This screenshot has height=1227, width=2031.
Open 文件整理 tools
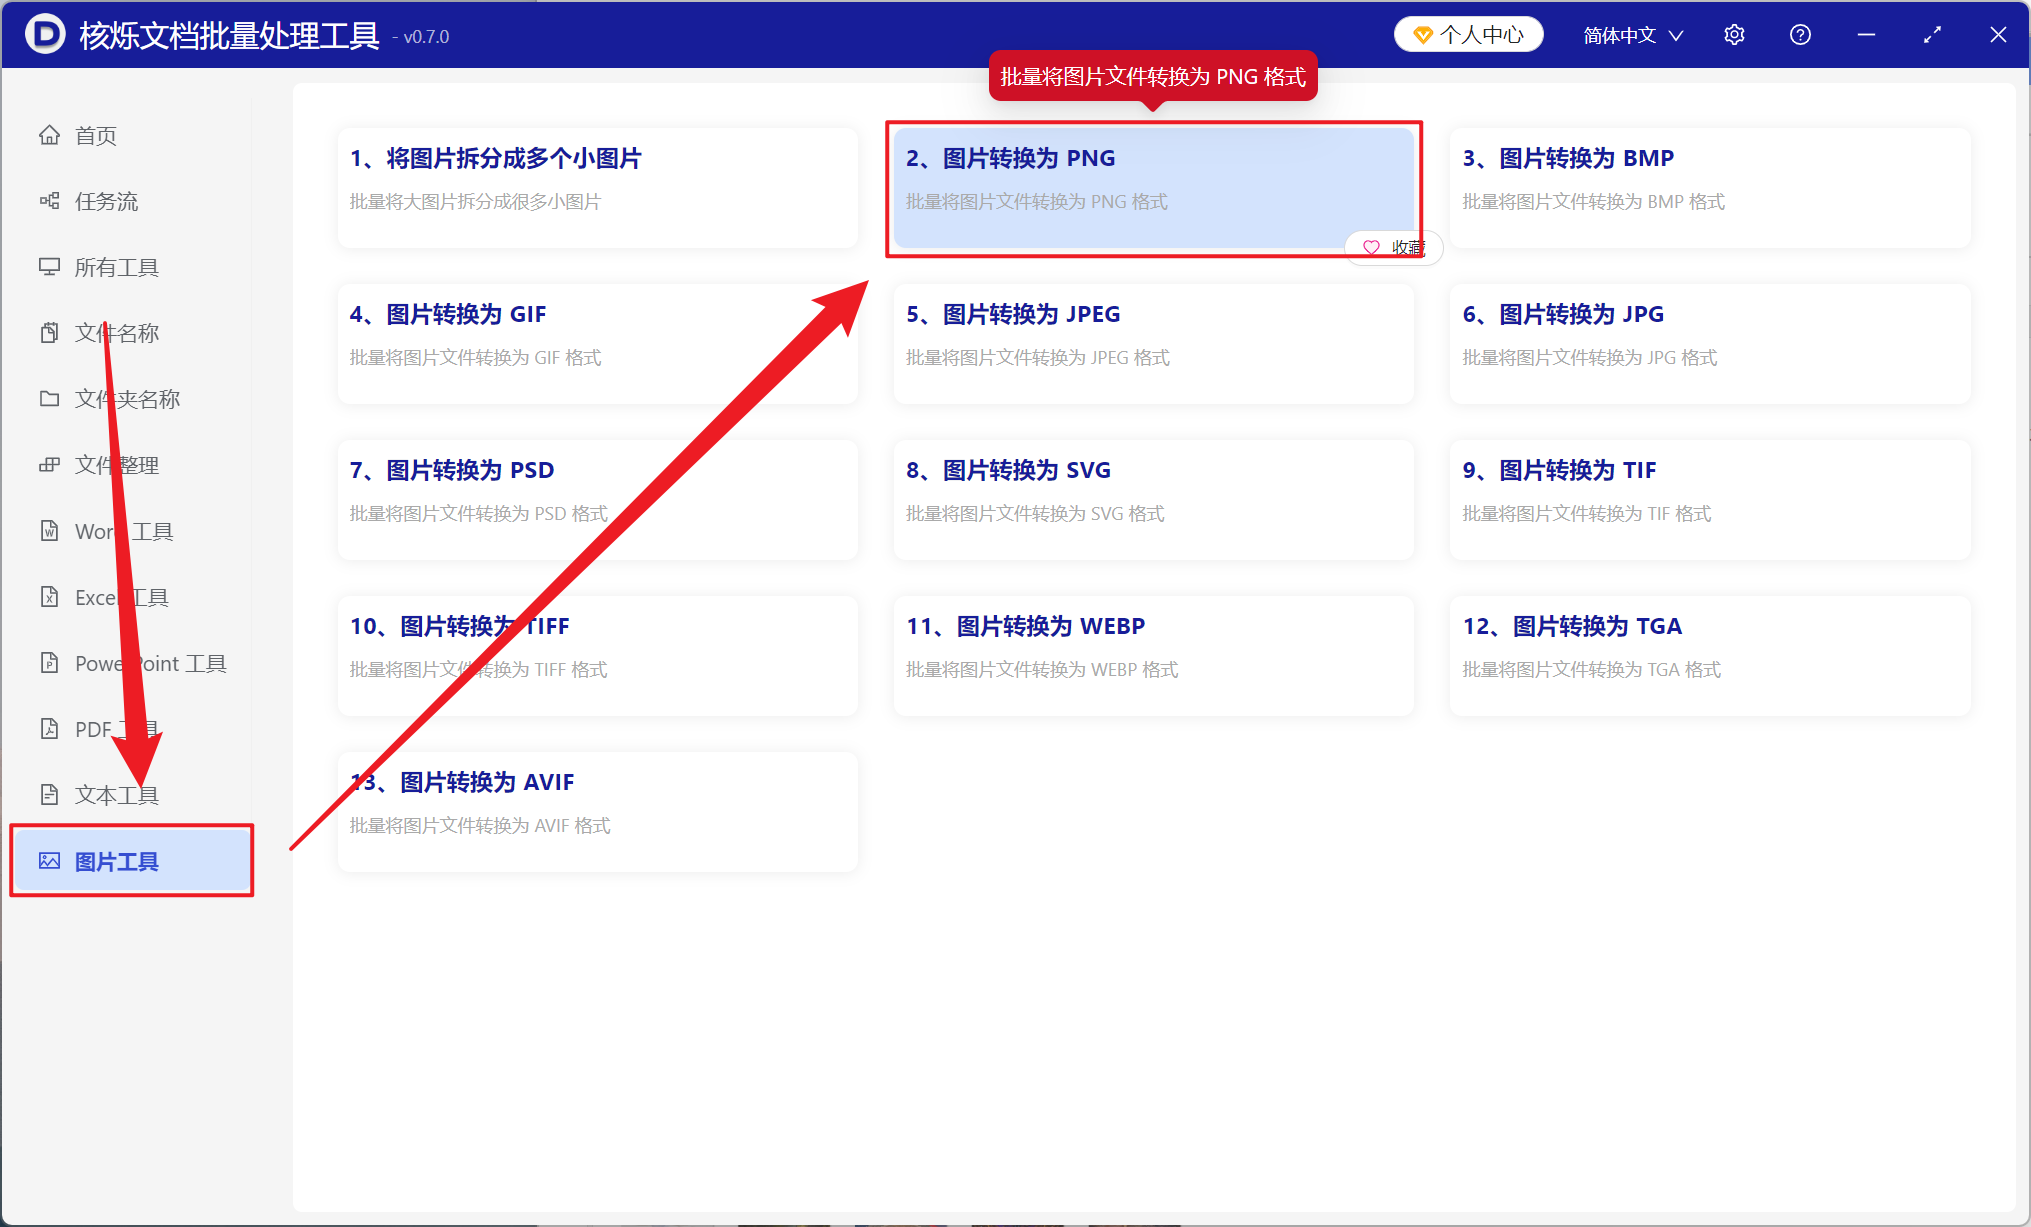pyautogui.click(x=131, y=465)
